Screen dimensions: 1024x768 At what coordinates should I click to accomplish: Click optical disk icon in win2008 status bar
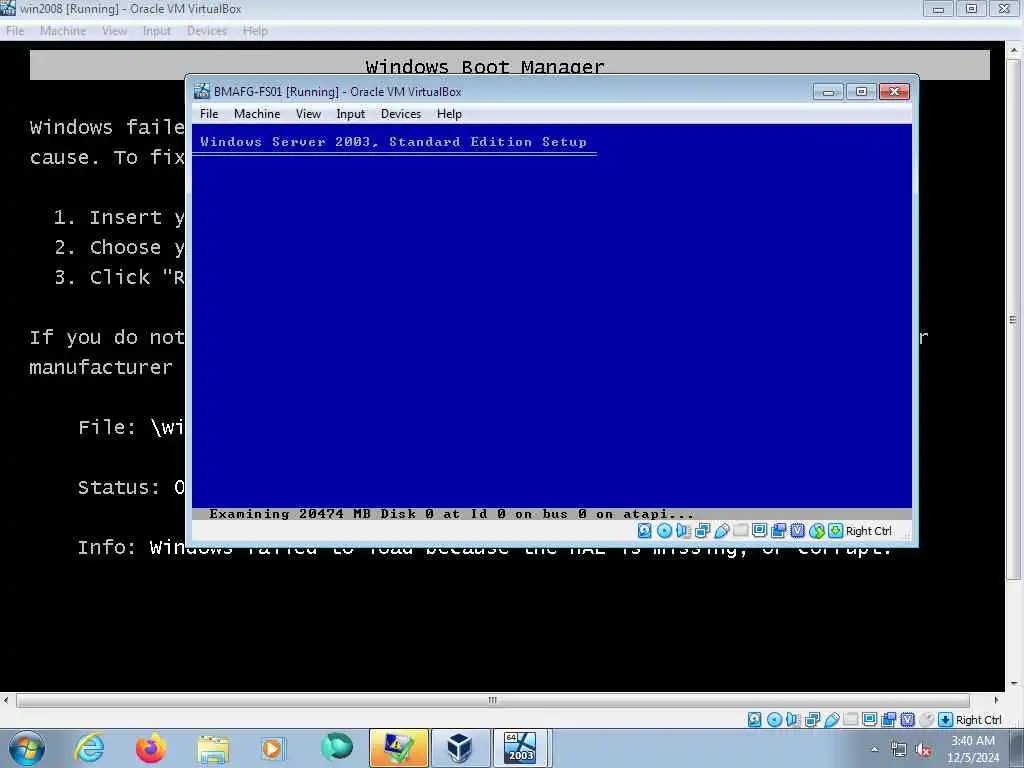point(775,720)
